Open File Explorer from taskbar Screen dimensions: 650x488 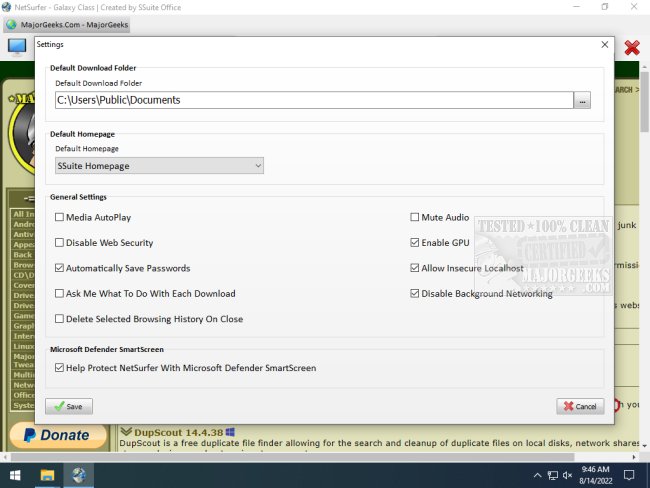47,475
